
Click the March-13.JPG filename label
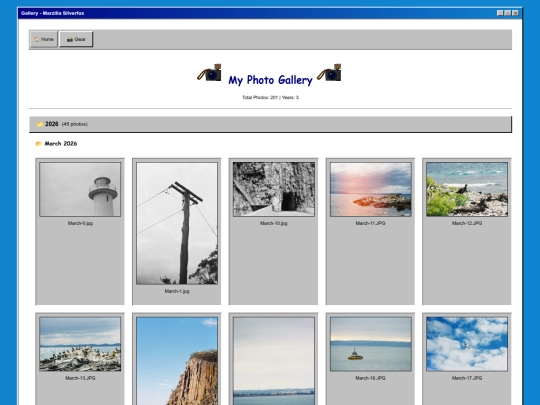(x=80, y=378)
